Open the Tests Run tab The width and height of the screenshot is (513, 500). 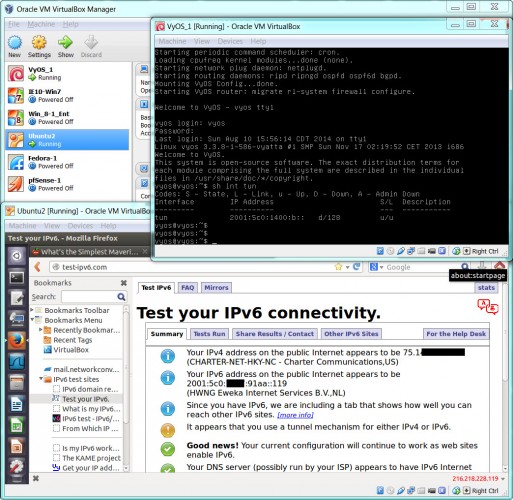209,334
